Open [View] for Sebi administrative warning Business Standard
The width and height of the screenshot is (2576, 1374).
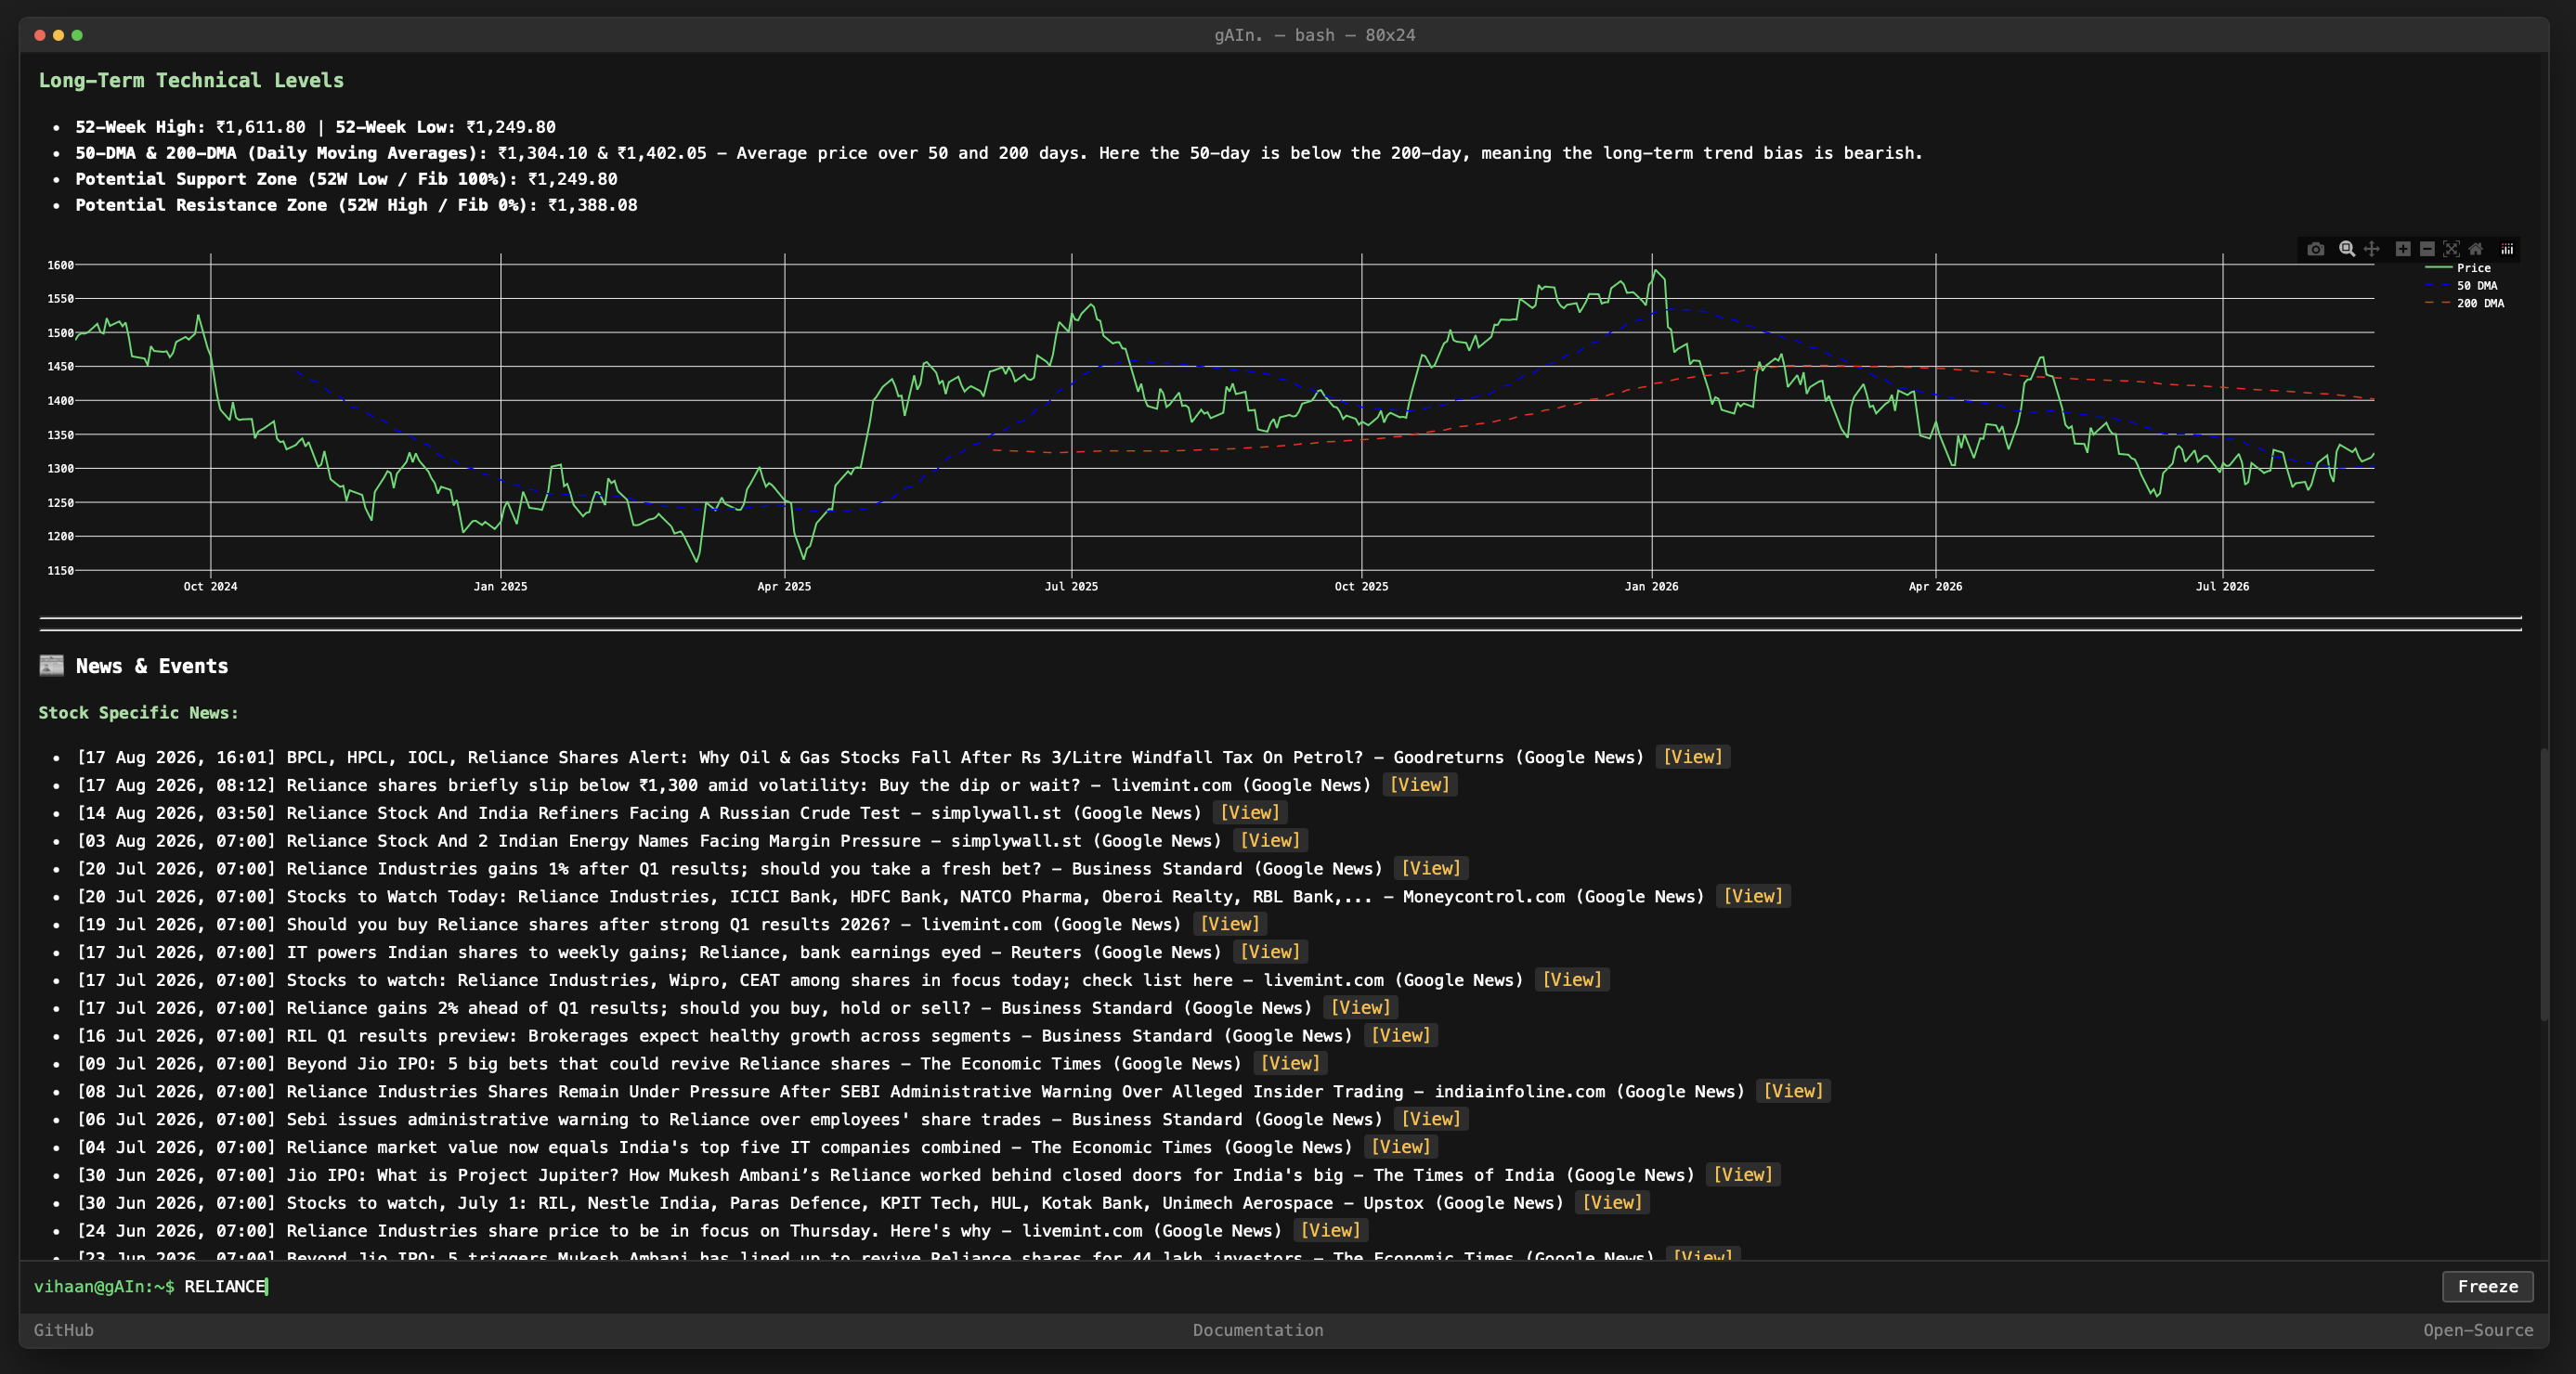(1430, 1119)
